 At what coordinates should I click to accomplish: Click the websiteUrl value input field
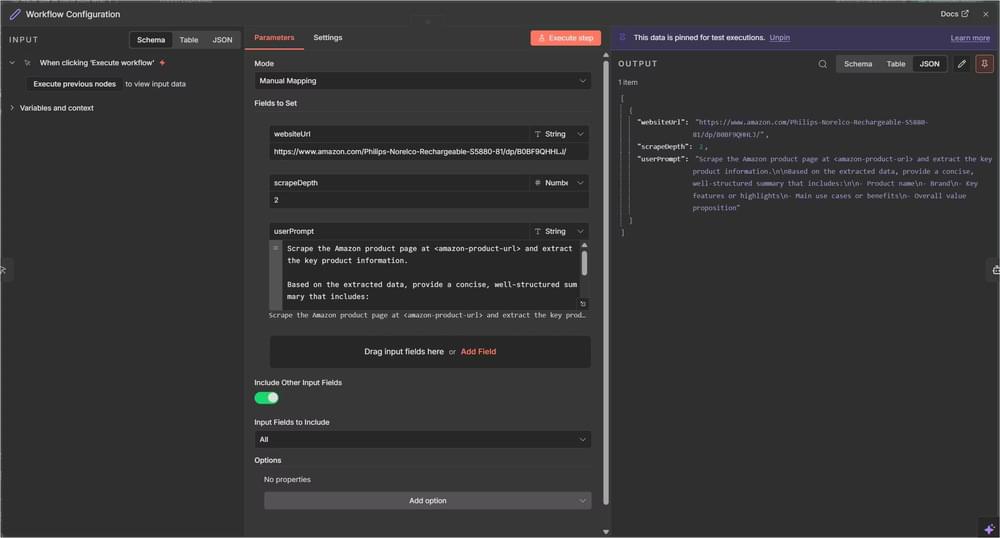(428, 152)
